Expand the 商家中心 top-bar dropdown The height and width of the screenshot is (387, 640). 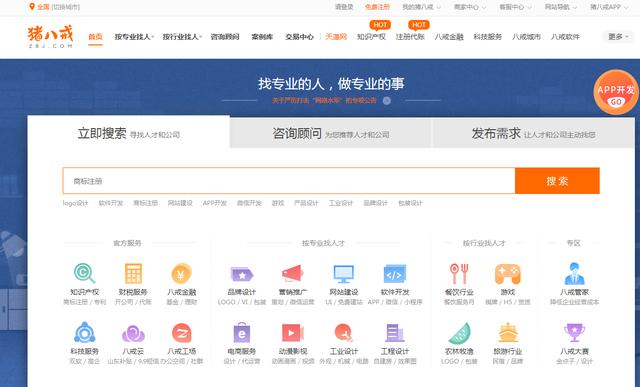pyautogui.click(x=470, y=7)
